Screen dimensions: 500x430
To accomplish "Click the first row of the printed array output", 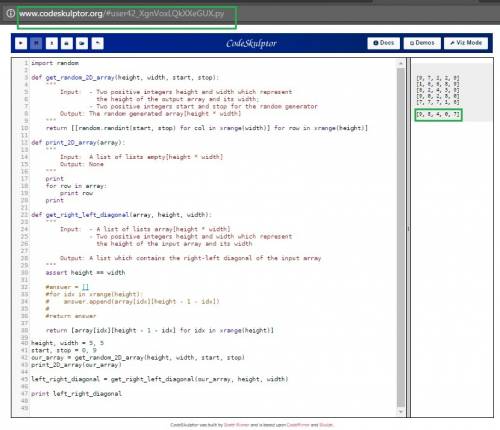I will click(x=438, y=78).
